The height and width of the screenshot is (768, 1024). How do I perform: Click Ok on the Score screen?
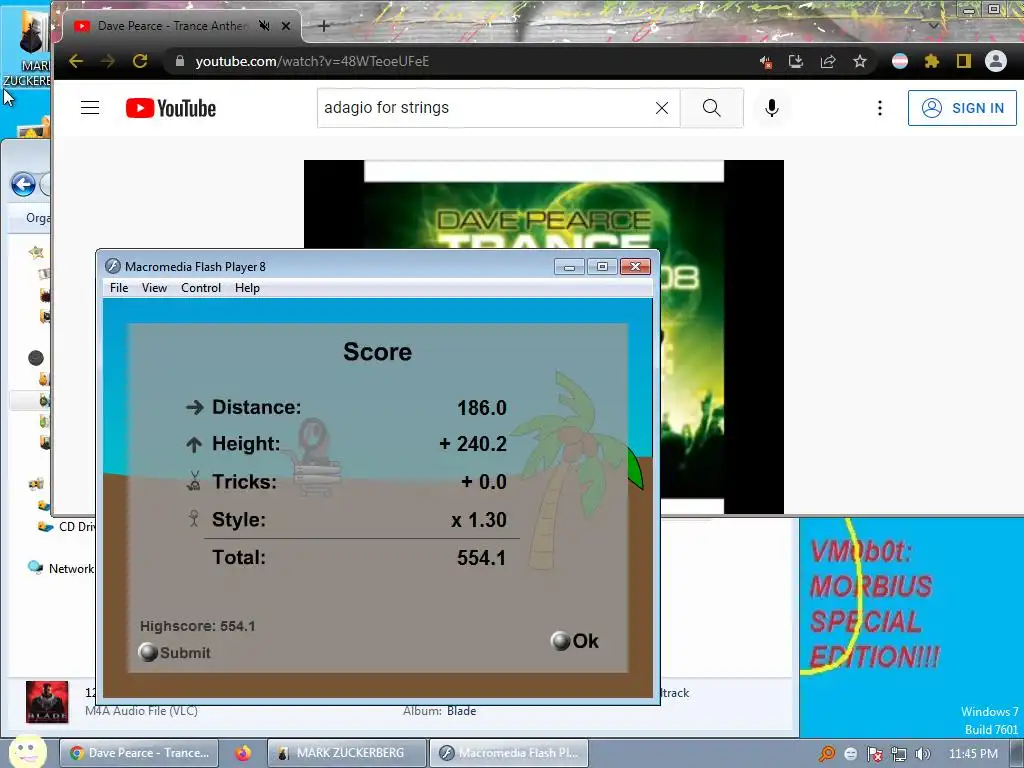pos(575,641)
